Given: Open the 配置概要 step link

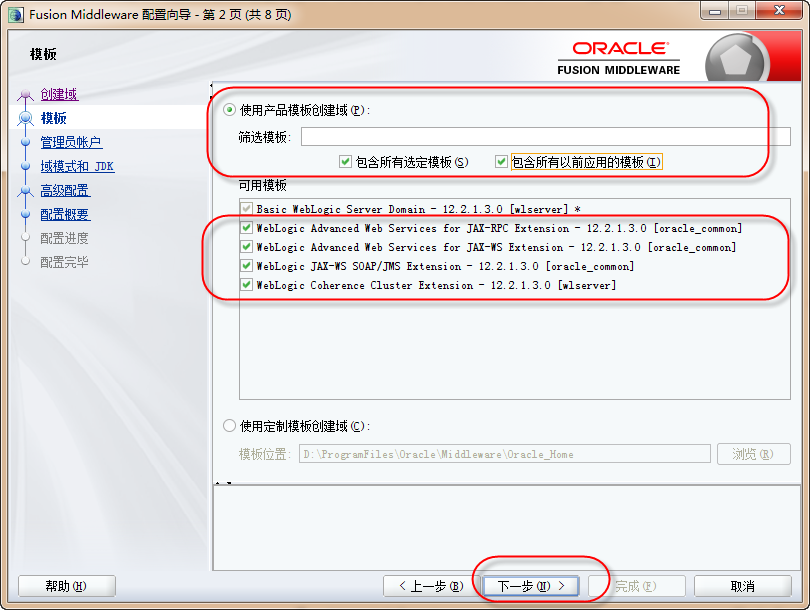Looking at the screenshot, I should 65,214.
